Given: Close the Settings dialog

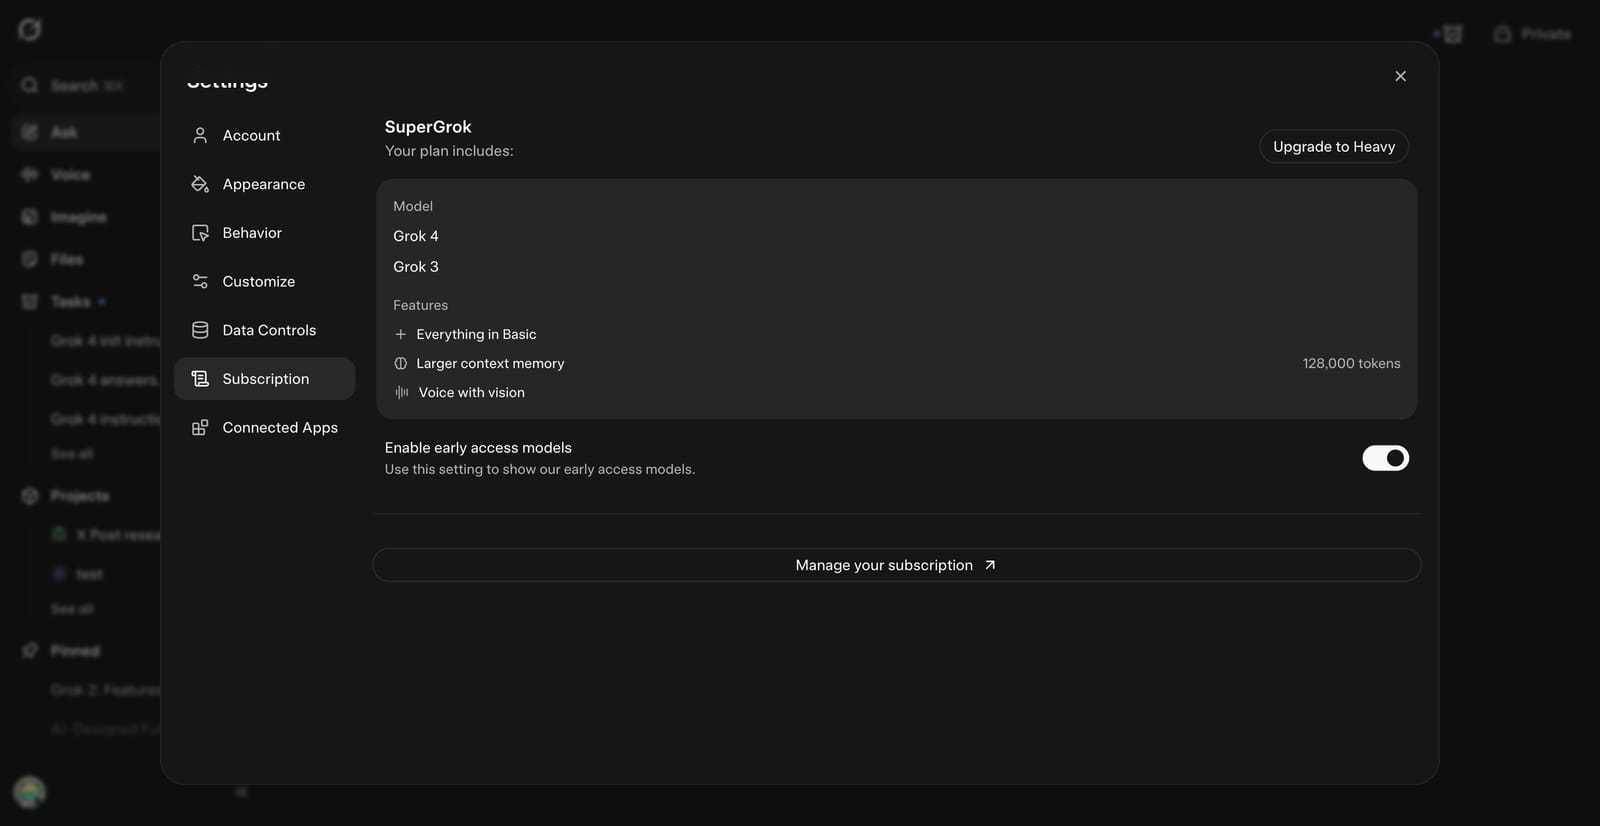Looking at the screenshot, I should pos(1400,76).
